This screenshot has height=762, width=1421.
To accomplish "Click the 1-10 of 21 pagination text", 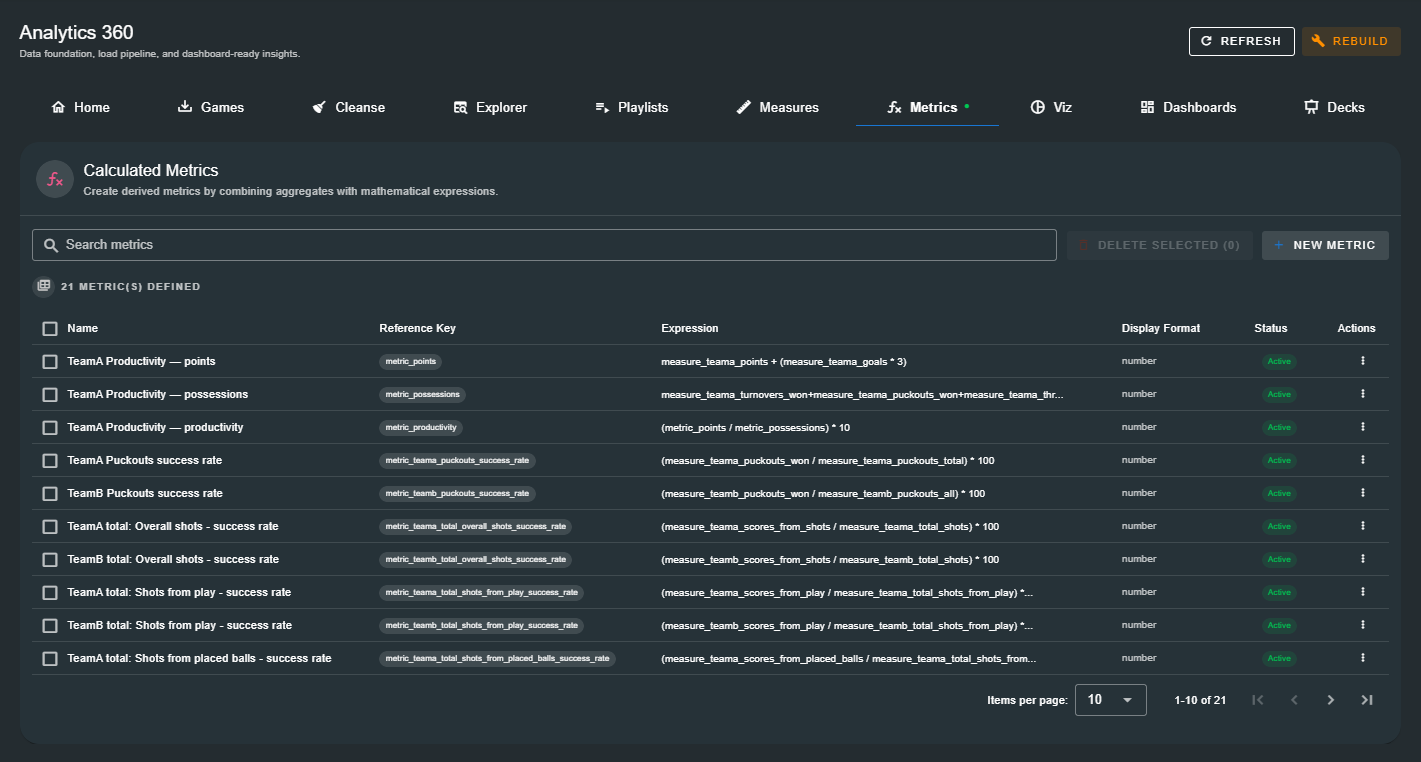I will click(x=1200, y=700).
